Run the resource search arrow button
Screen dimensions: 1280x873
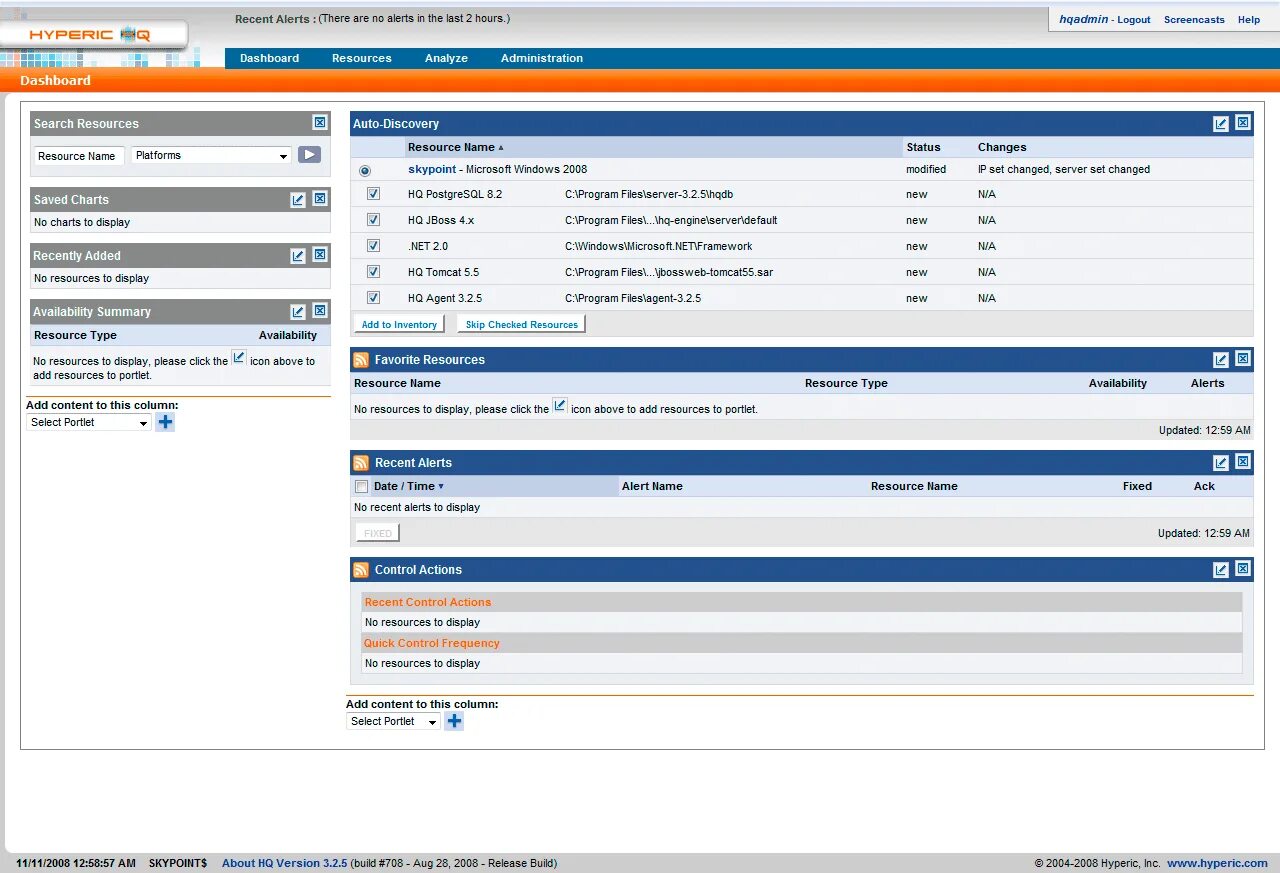click(x=309, y=155)
